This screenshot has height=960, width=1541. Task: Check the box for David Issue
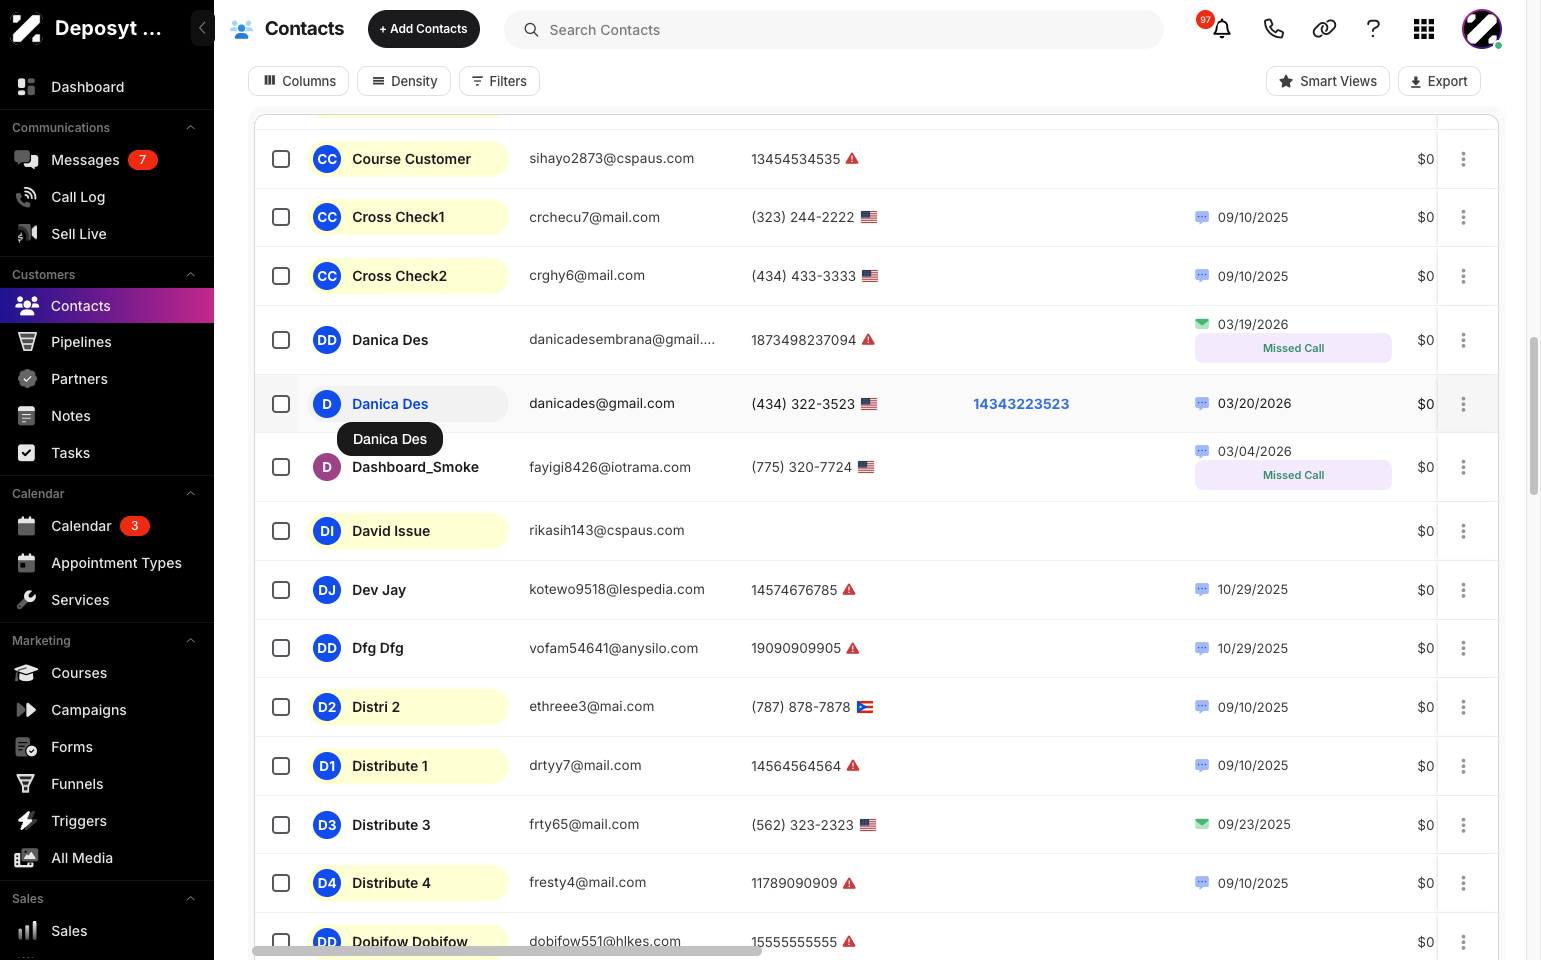click(x=281, y=531)
